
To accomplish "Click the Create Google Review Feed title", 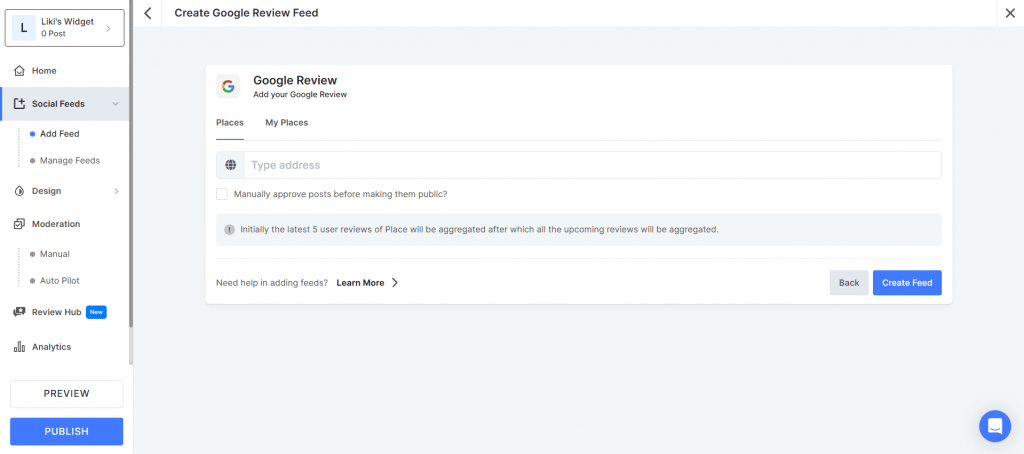I will tap(246, 13).
